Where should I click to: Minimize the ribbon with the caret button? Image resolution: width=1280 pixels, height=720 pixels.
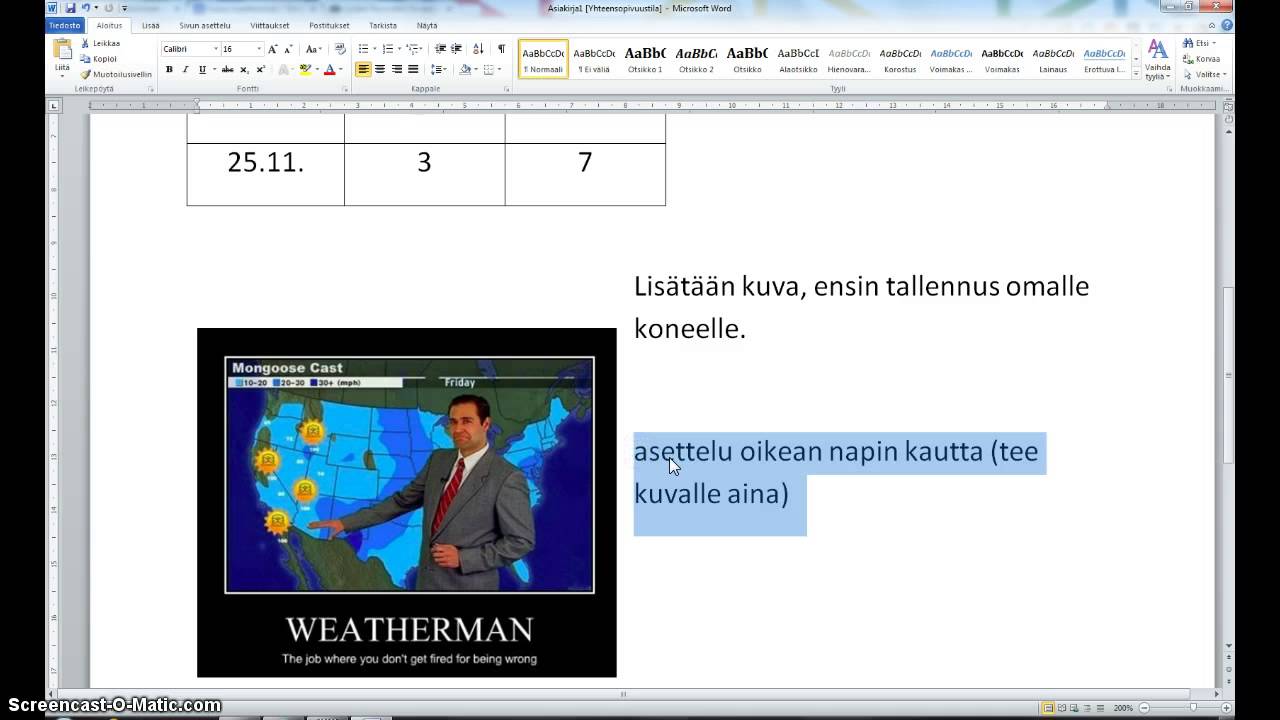[x=1214, y=25]
